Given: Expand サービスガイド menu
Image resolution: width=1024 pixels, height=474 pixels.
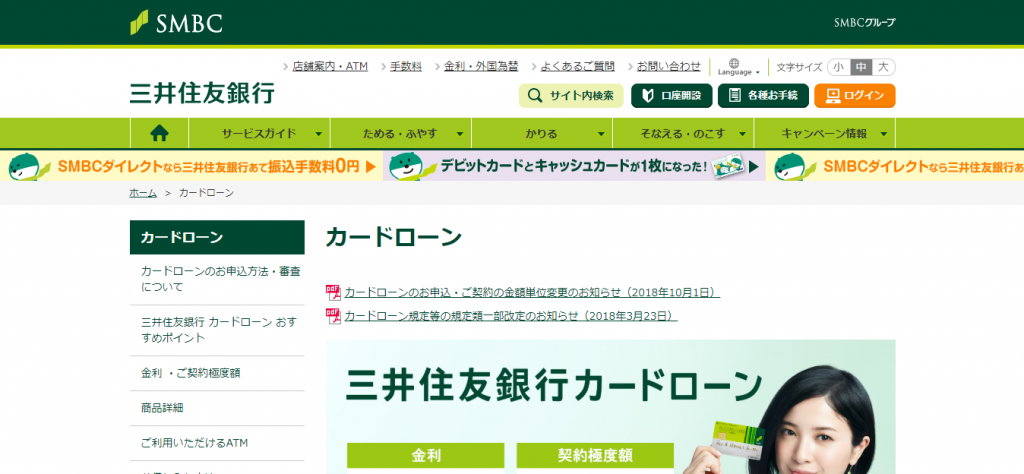Looking at the screenshot, I should pos(259,133).
